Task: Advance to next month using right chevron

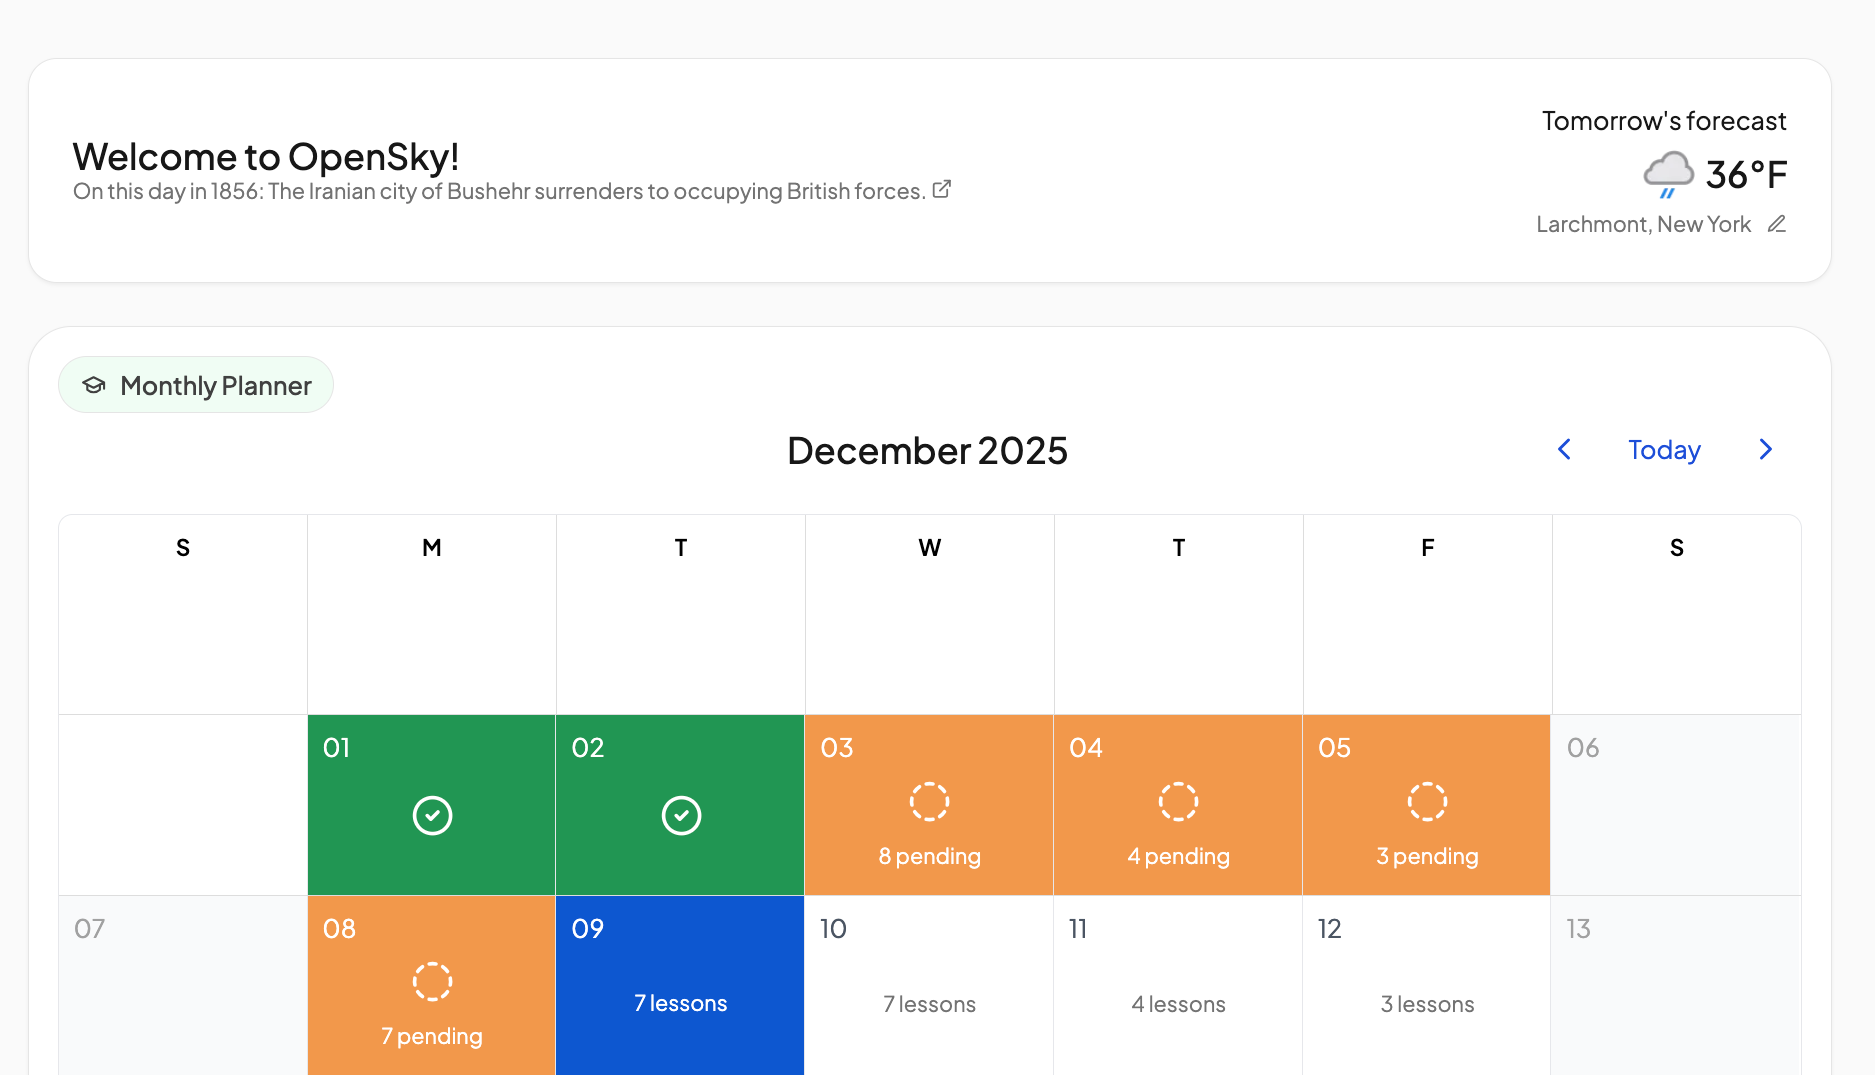Action: click(1765, 450)
